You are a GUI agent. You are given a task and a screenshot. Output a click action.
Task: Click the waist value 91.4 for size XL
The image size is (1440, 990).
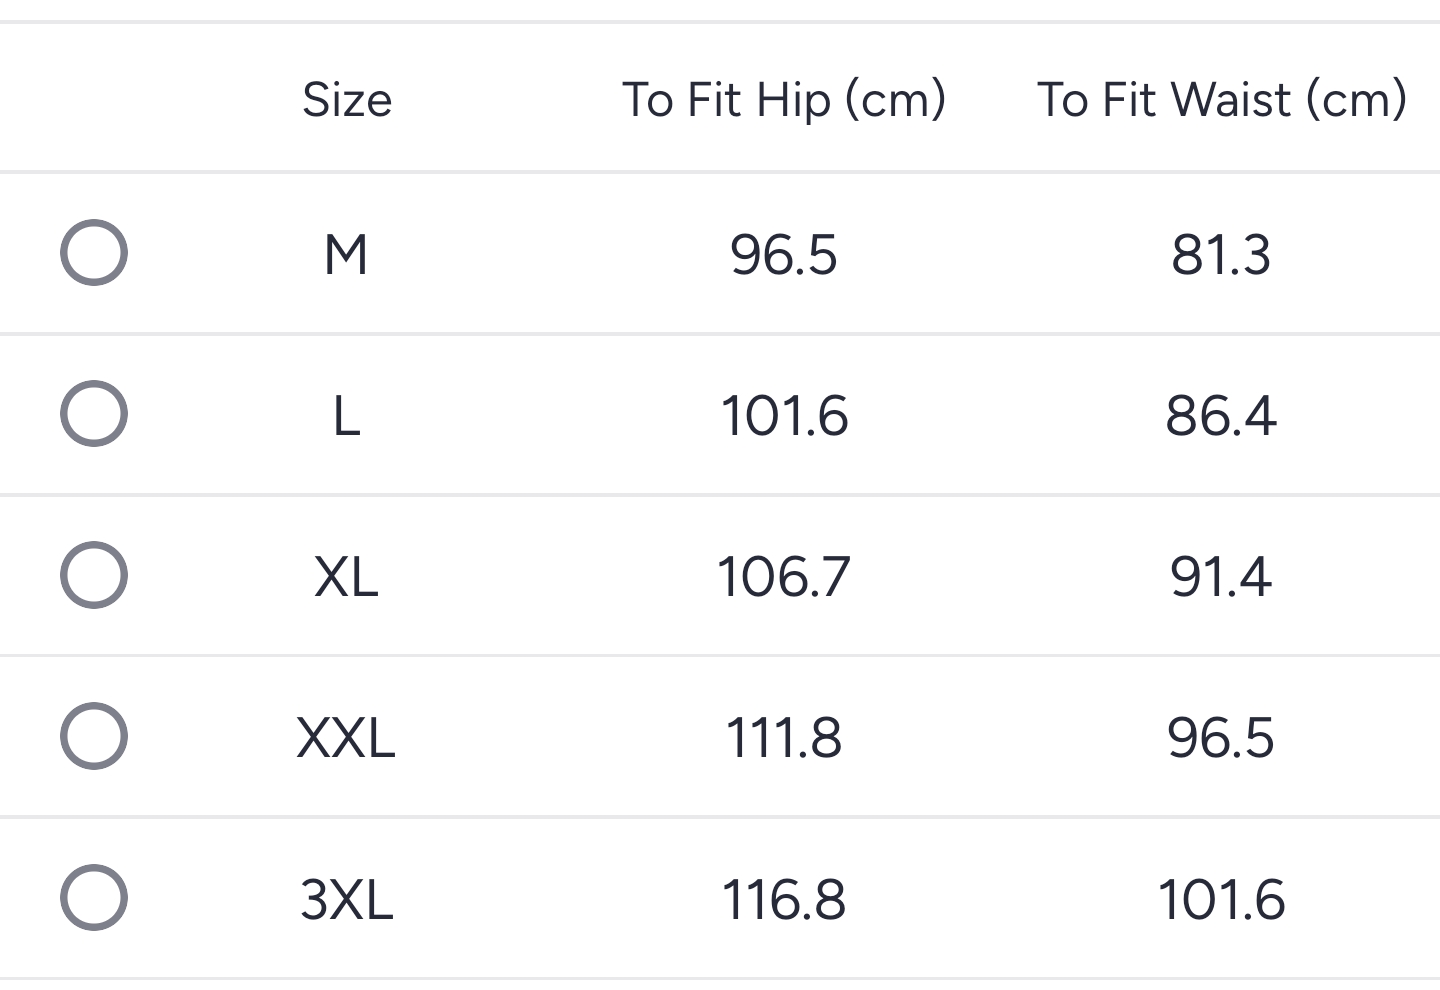point(1222,574)
